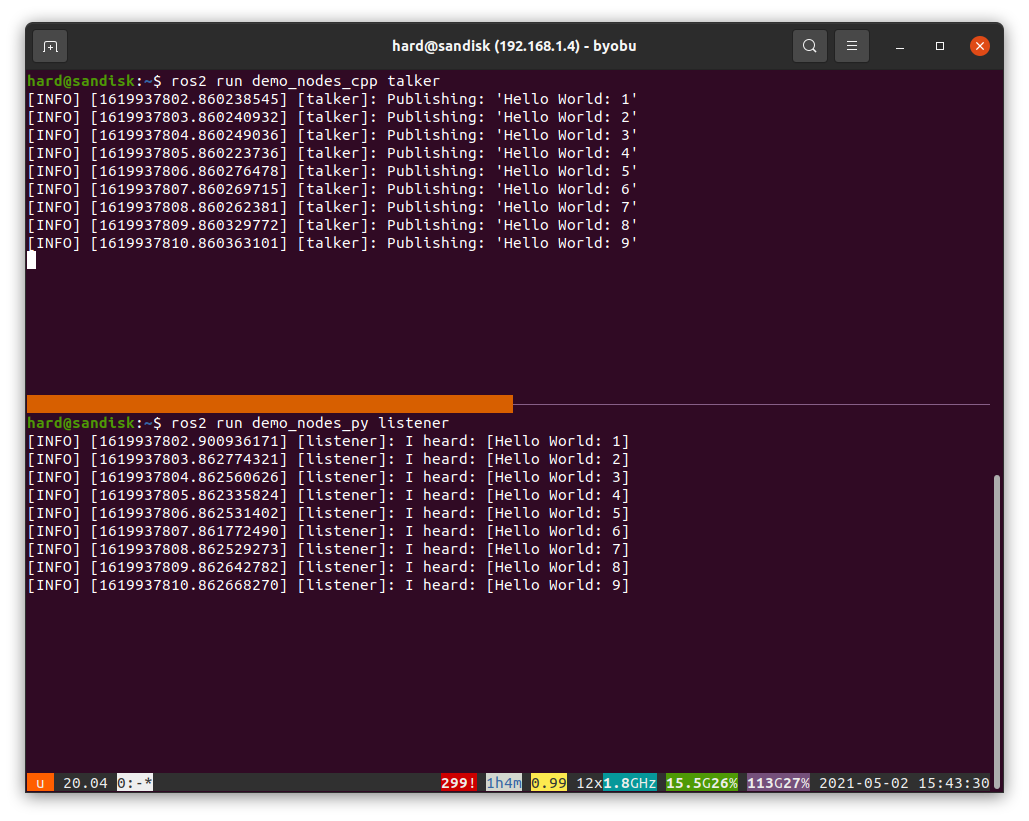Click the orange pane divider bar
The width and height of the screenshot is (1029, 821).
tap(270, 404)
